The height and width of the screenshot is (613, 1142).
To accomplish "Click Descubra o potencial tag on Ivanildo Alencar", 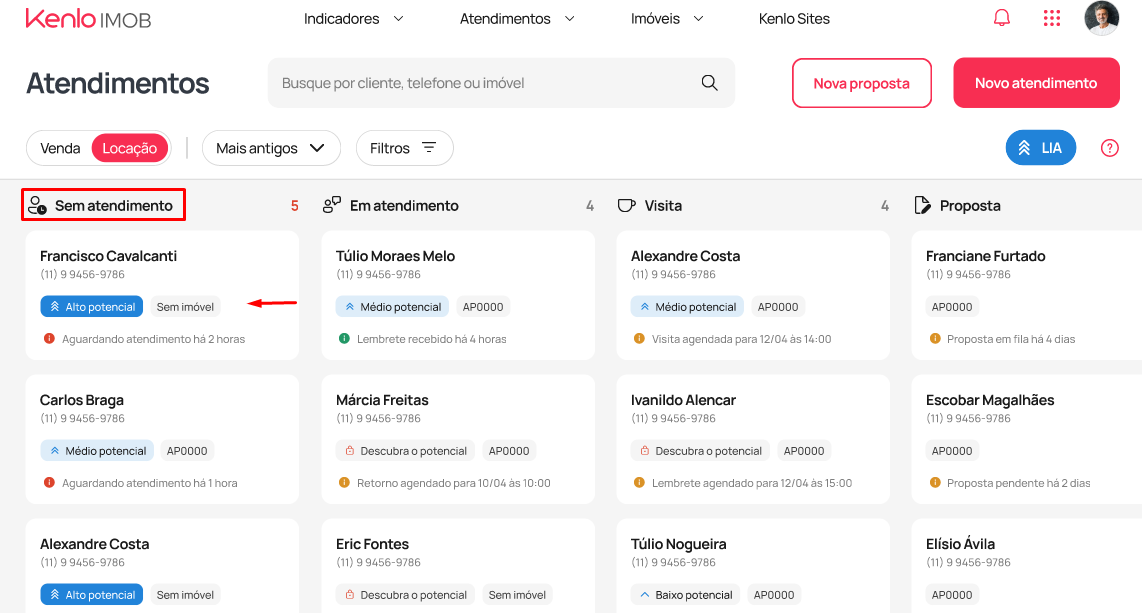I will point(700,451).
